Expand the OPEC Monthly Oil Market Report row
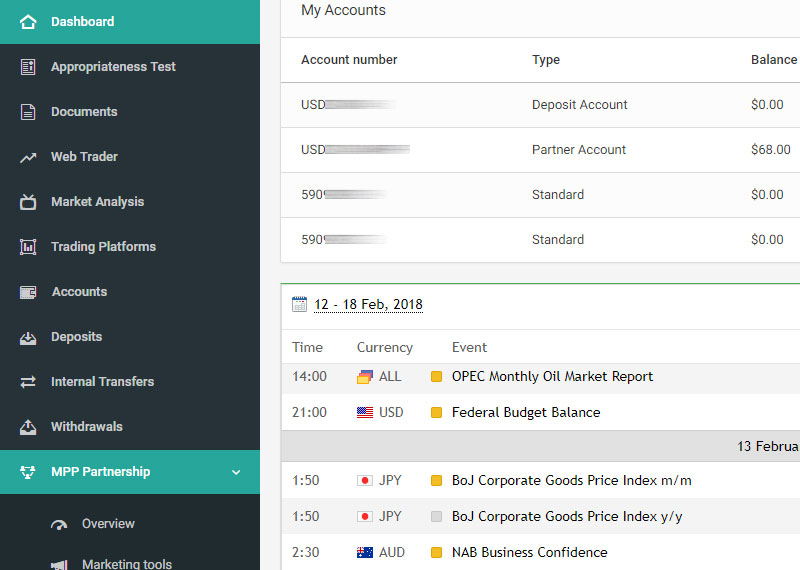The height and width of the screenshot is (570, 800). [552, 377]
